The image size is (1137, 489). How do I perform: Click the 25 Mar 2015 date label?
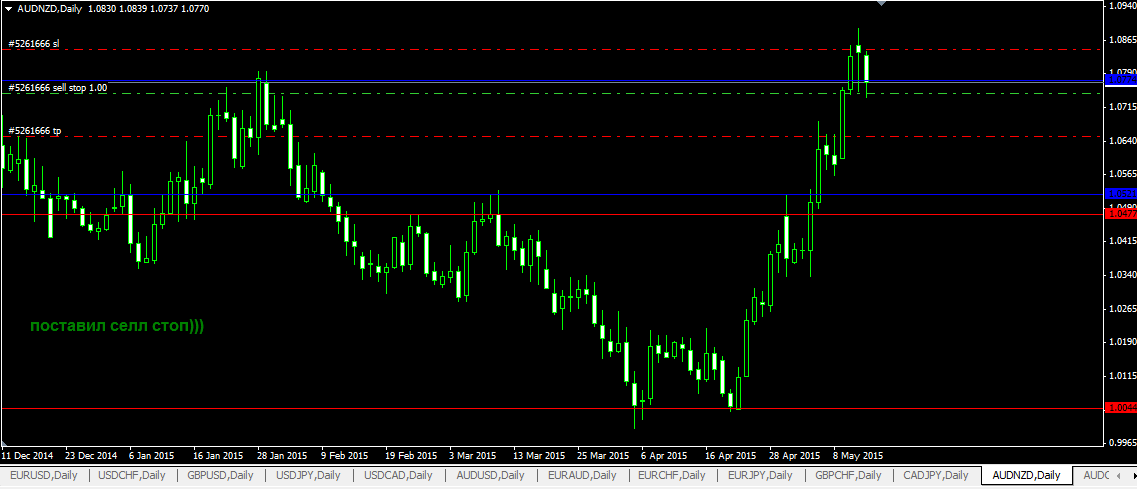[x=603, y=456]
